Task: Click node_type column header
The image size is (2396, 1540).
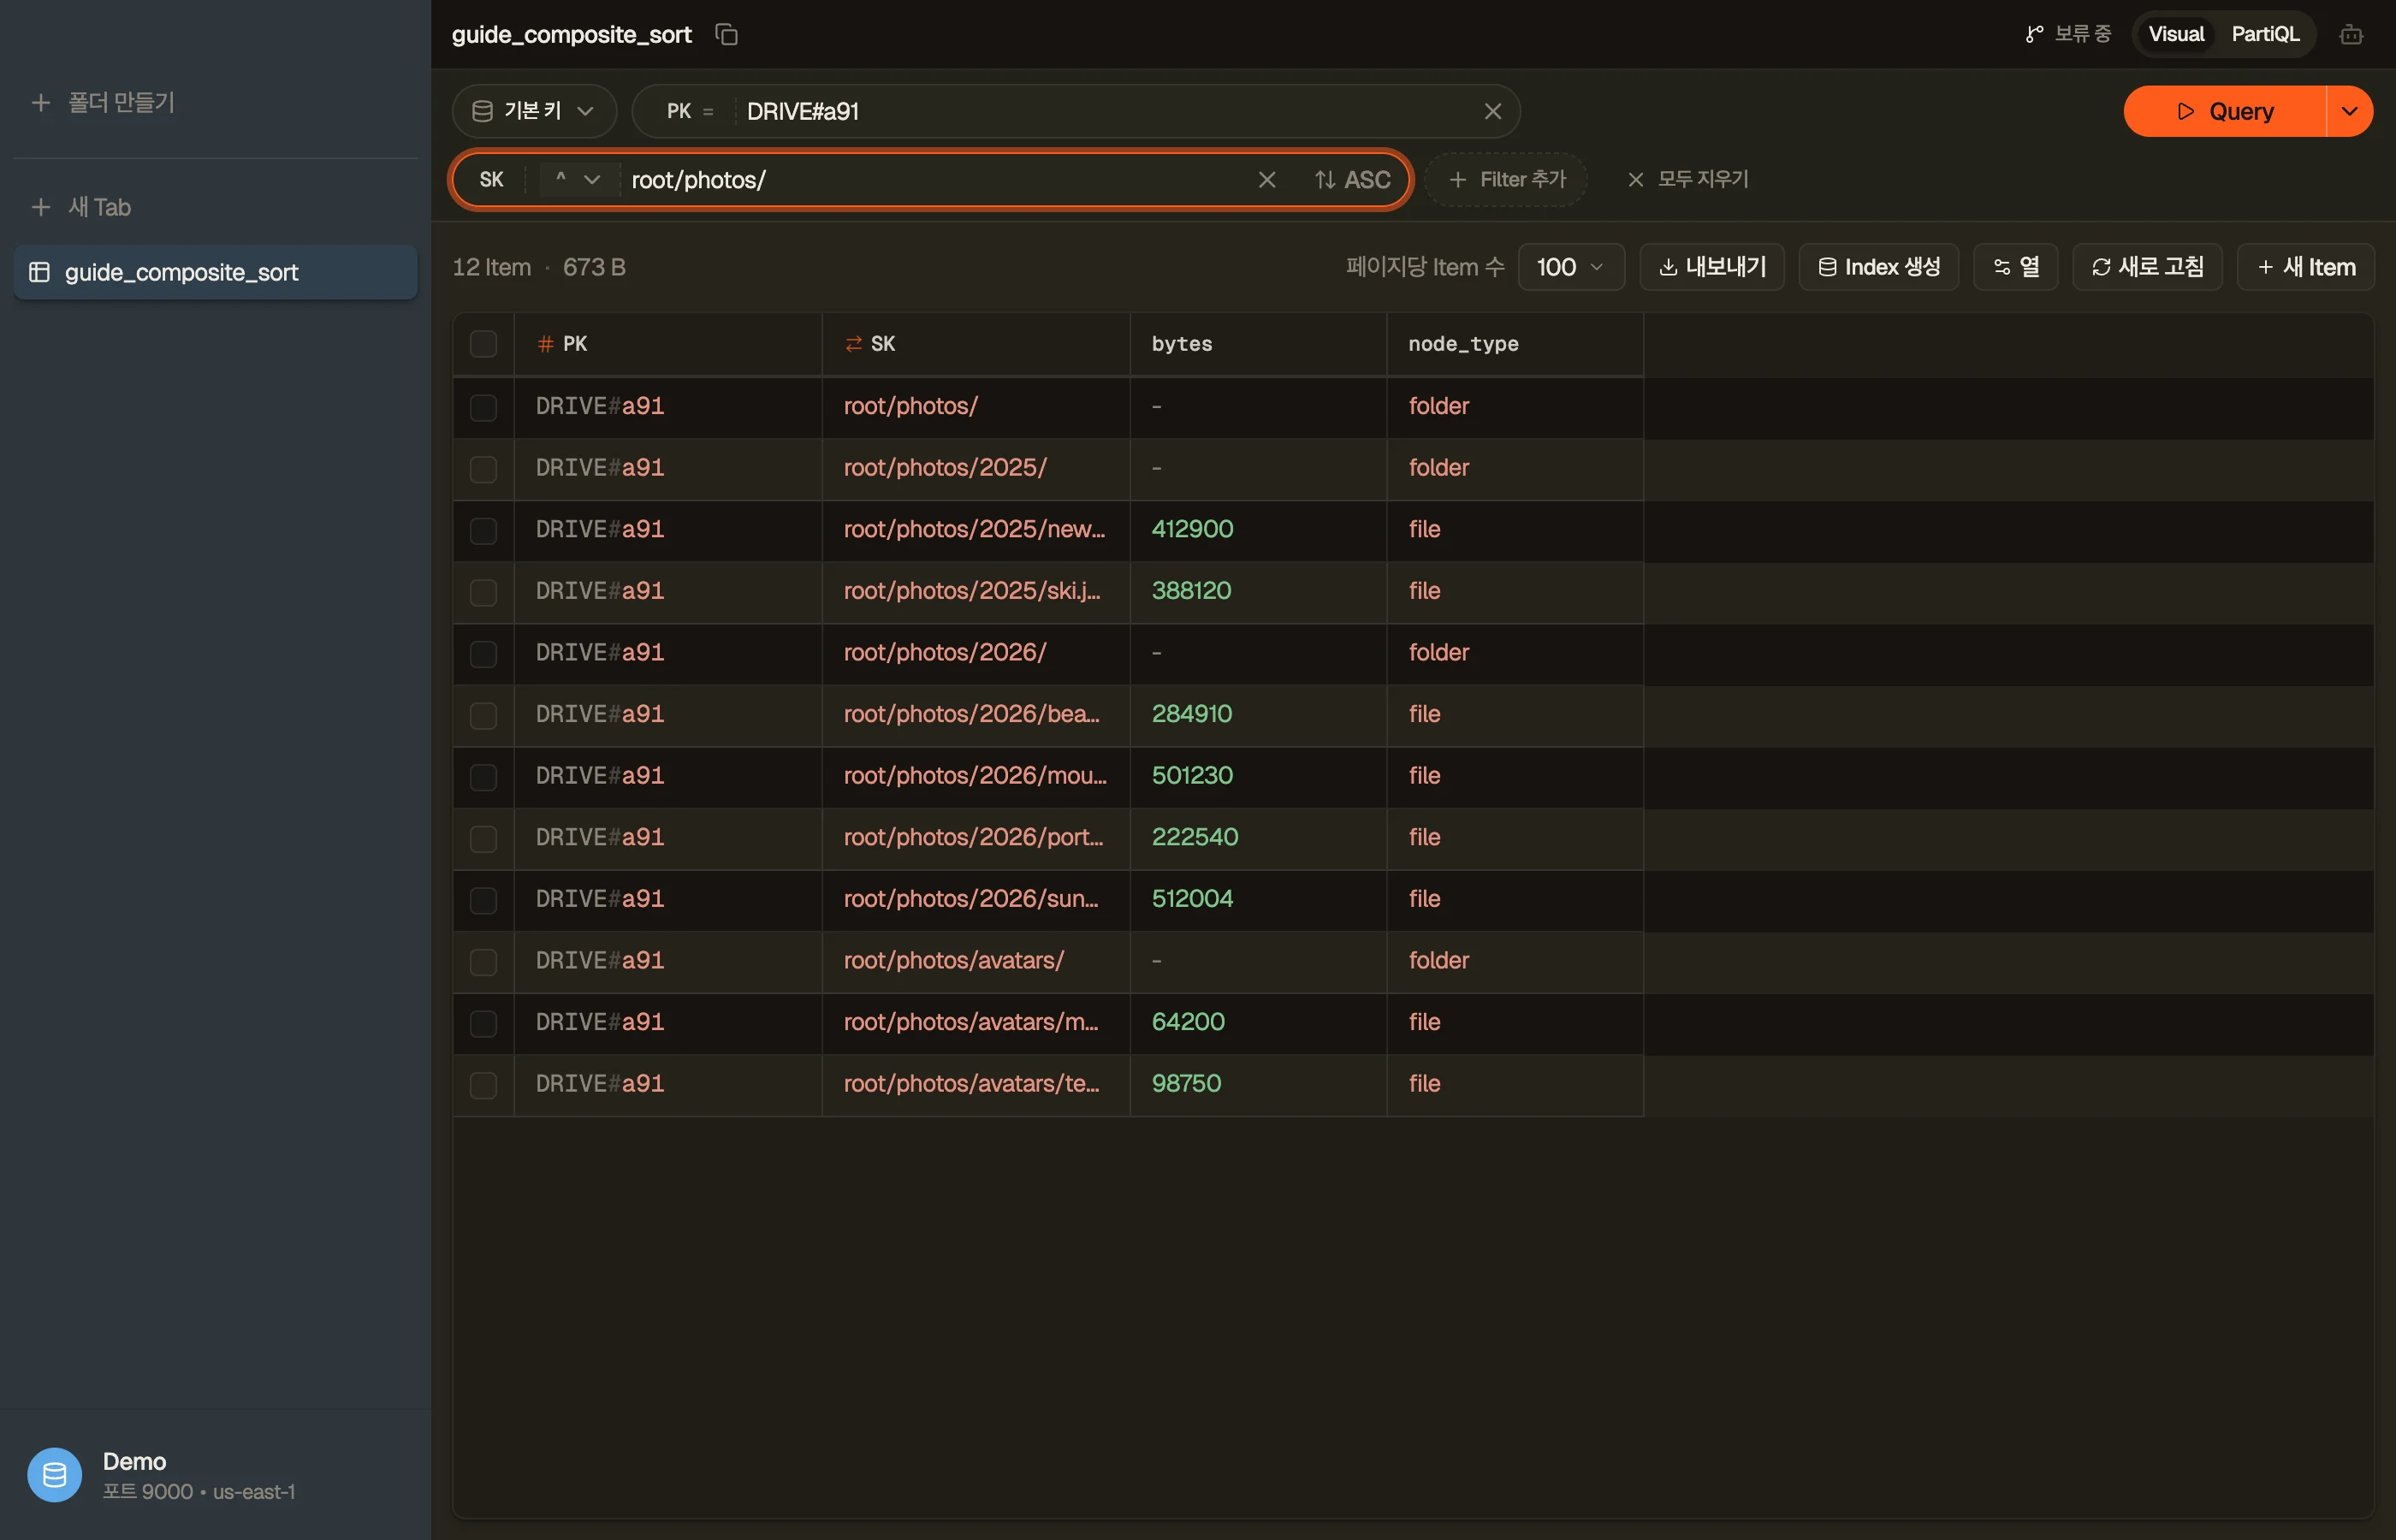Action: (1515, 344)
